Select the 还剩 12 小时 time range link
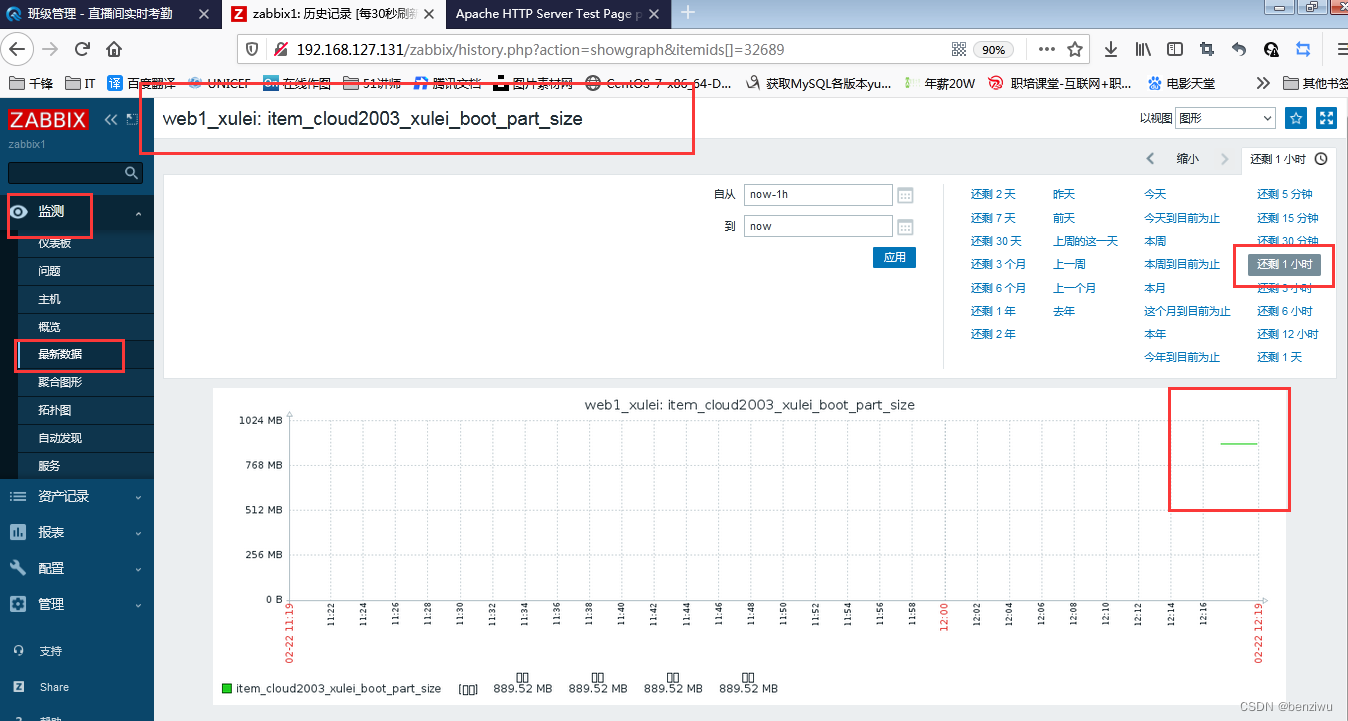 (x=1288, y=334)
